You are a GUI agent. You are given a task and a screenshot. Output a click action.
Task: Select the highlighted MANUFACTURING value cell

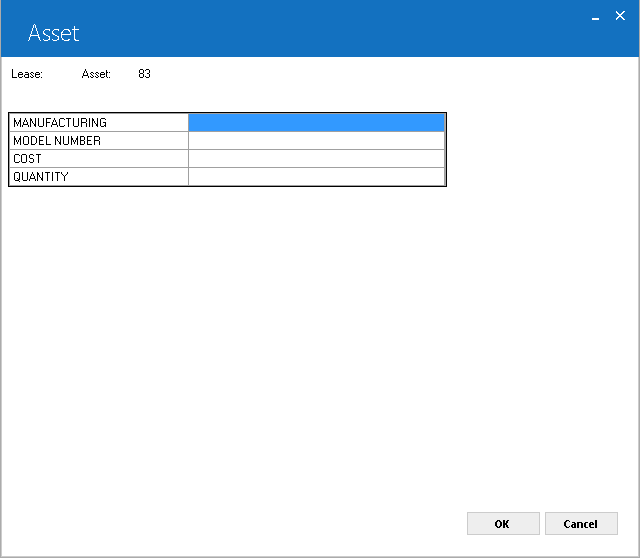pos(316,122)
